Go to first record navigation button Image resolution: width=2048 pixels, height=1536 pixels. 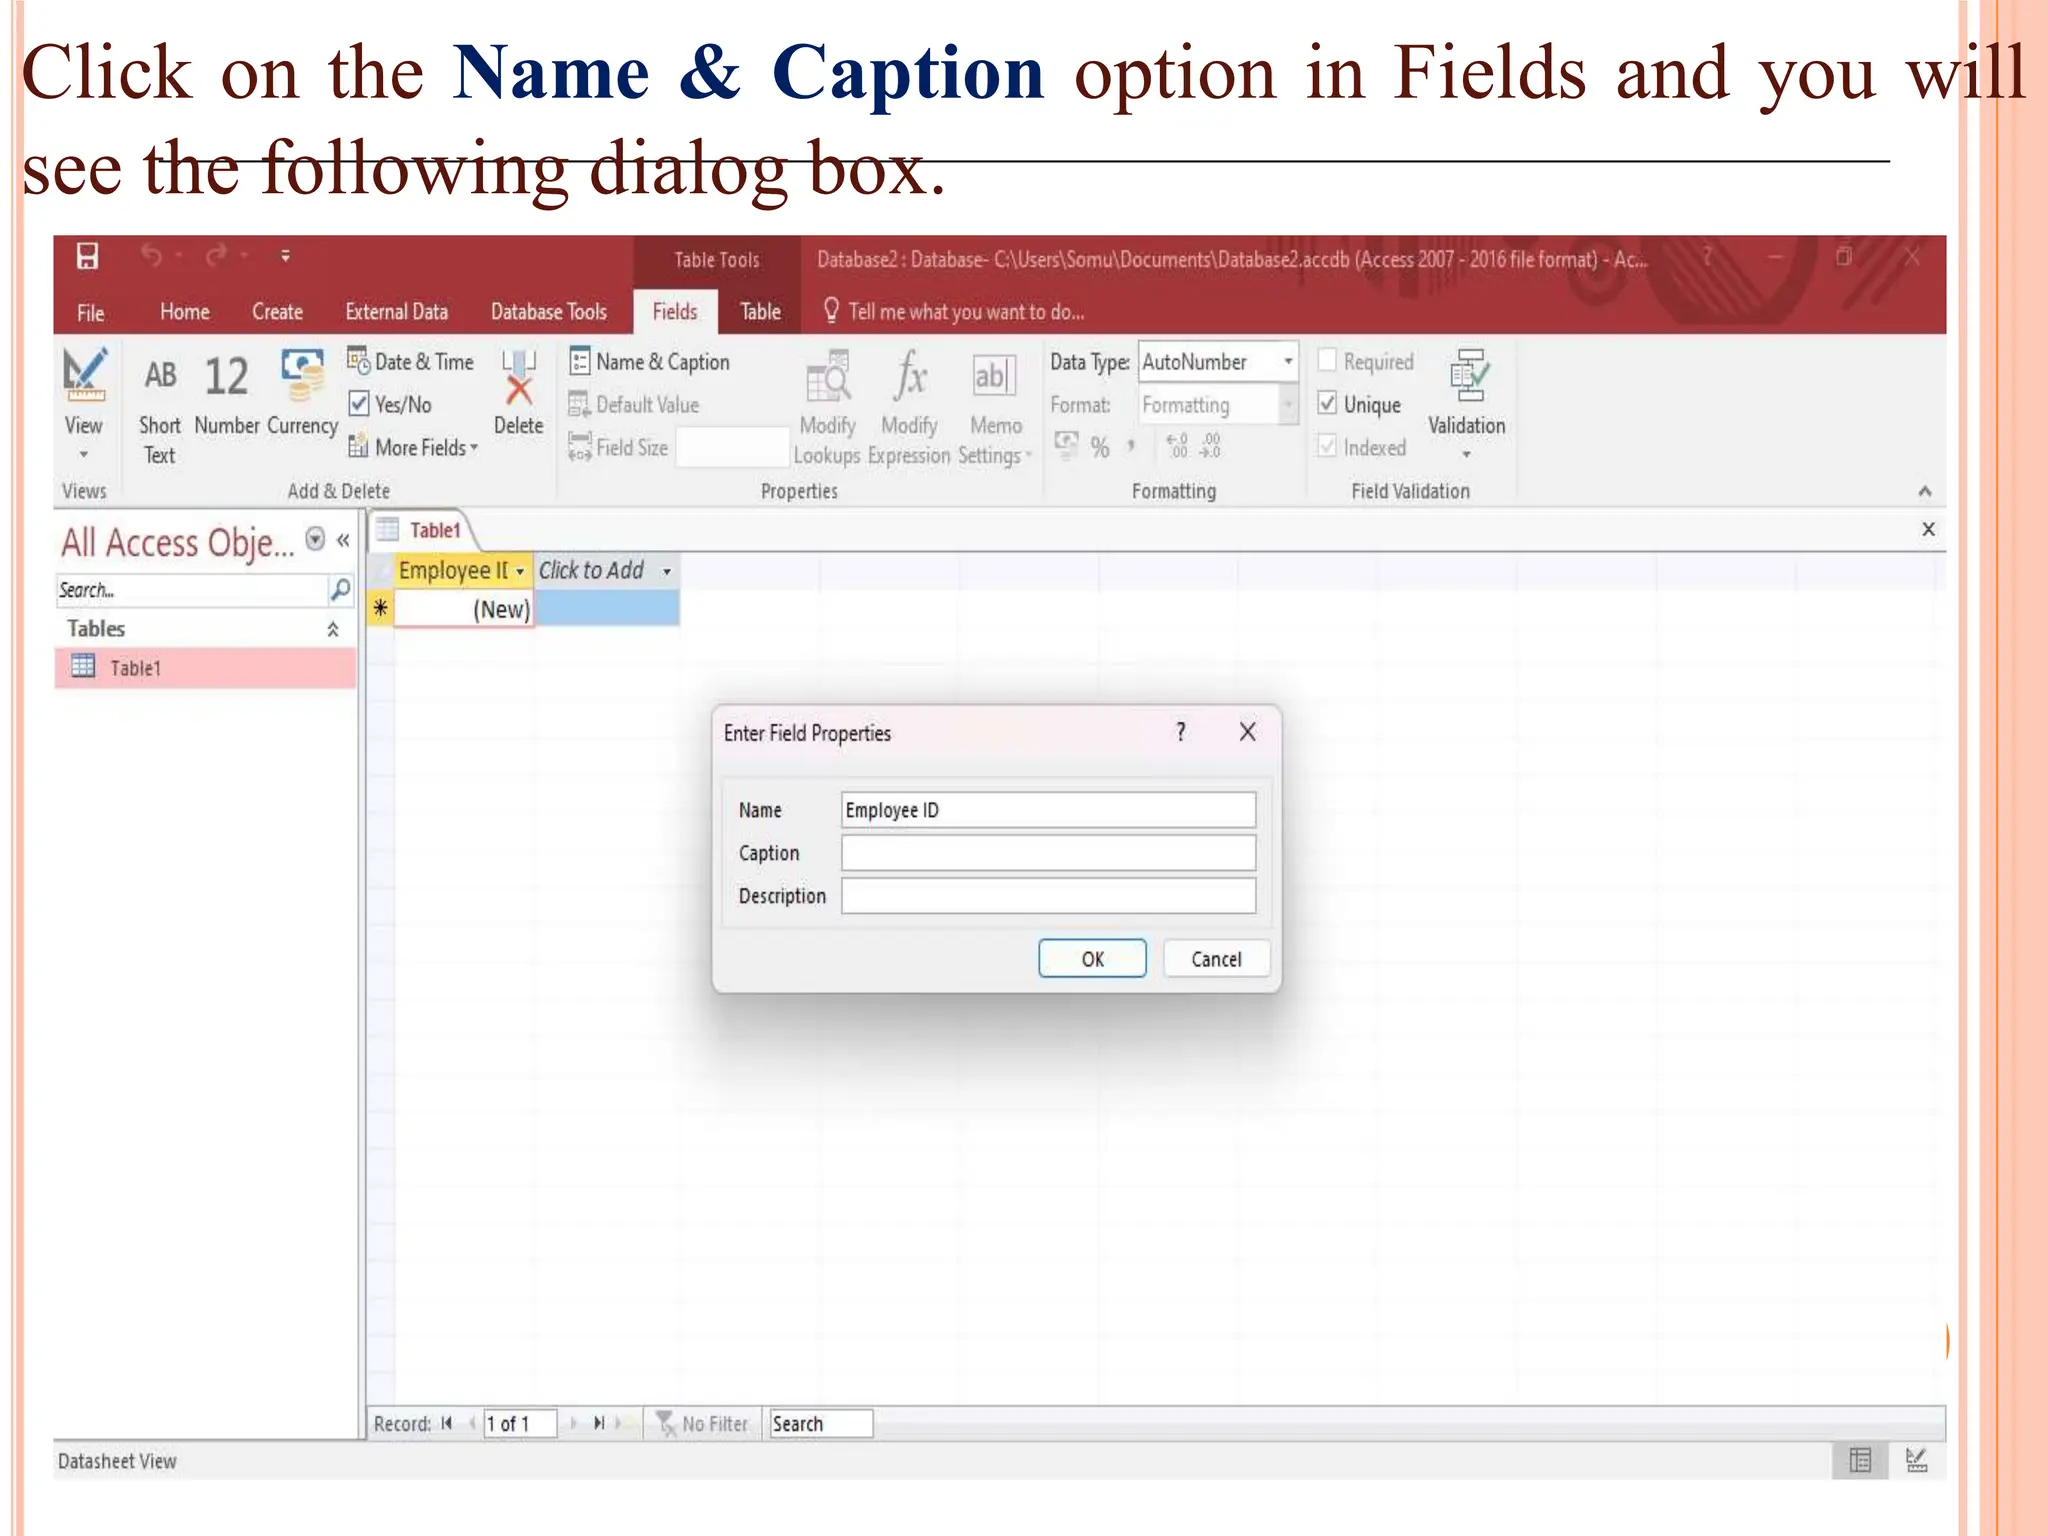[446, 1423]
